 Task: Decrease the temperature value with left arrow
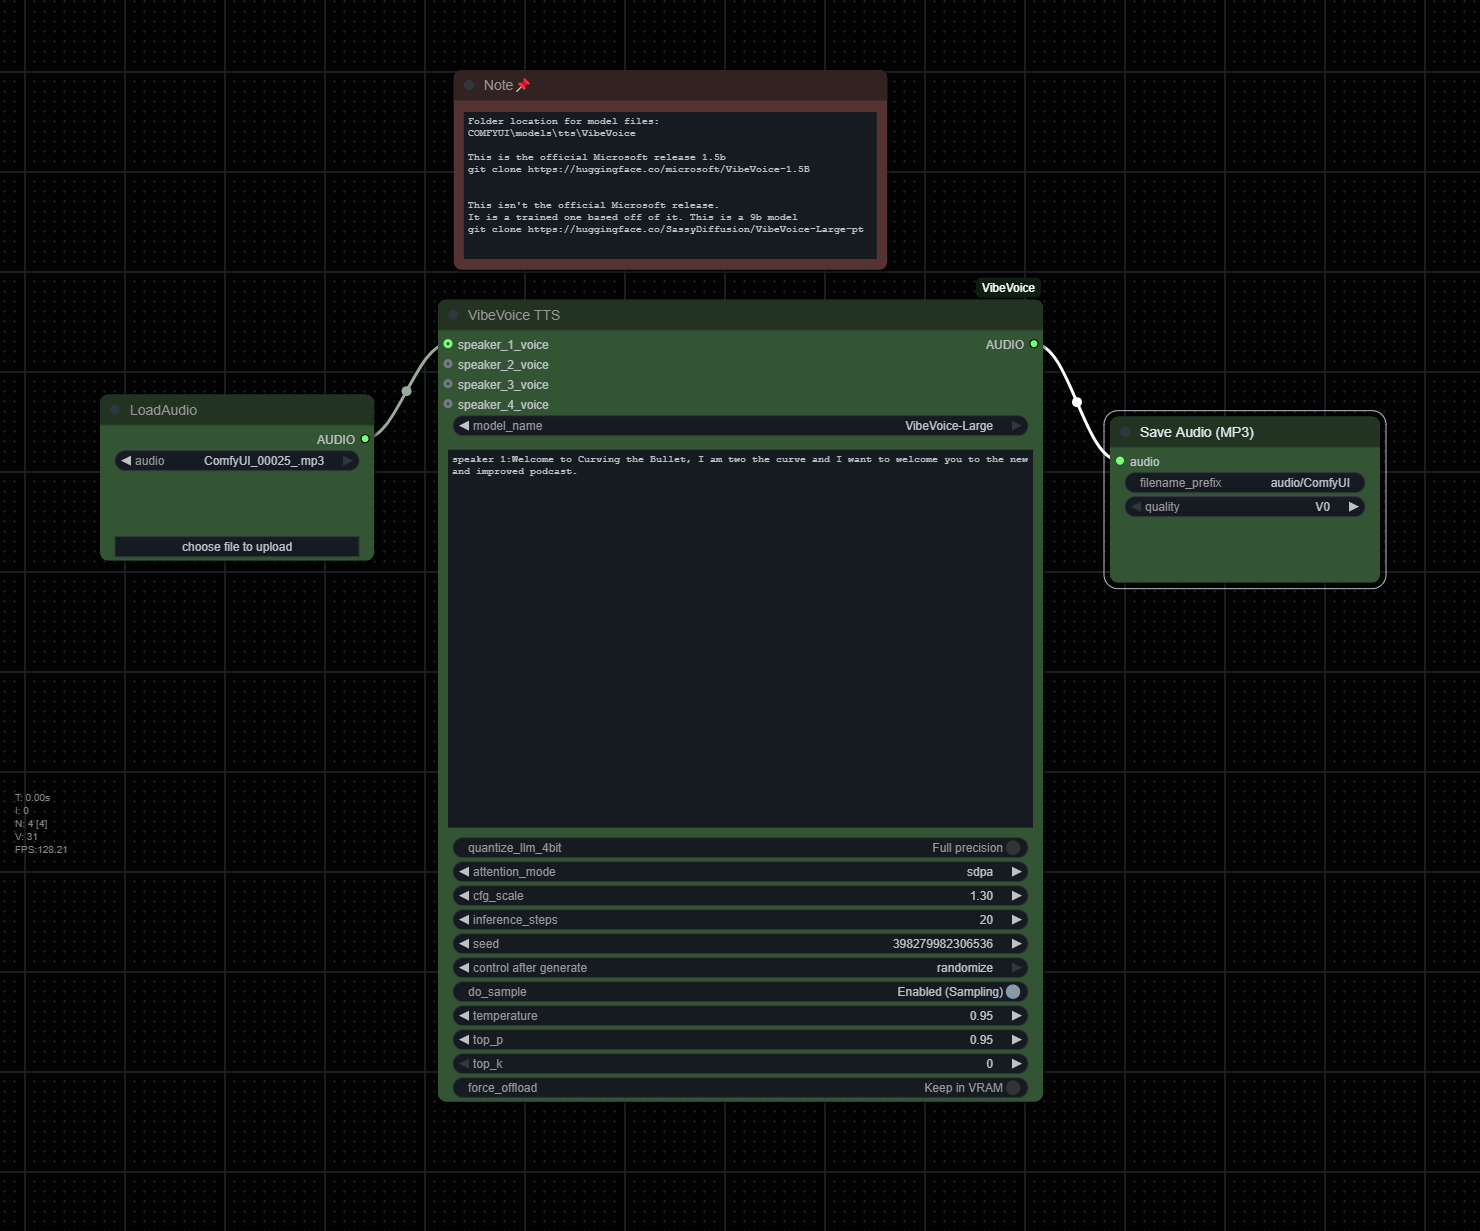(x=464, y=1016)
